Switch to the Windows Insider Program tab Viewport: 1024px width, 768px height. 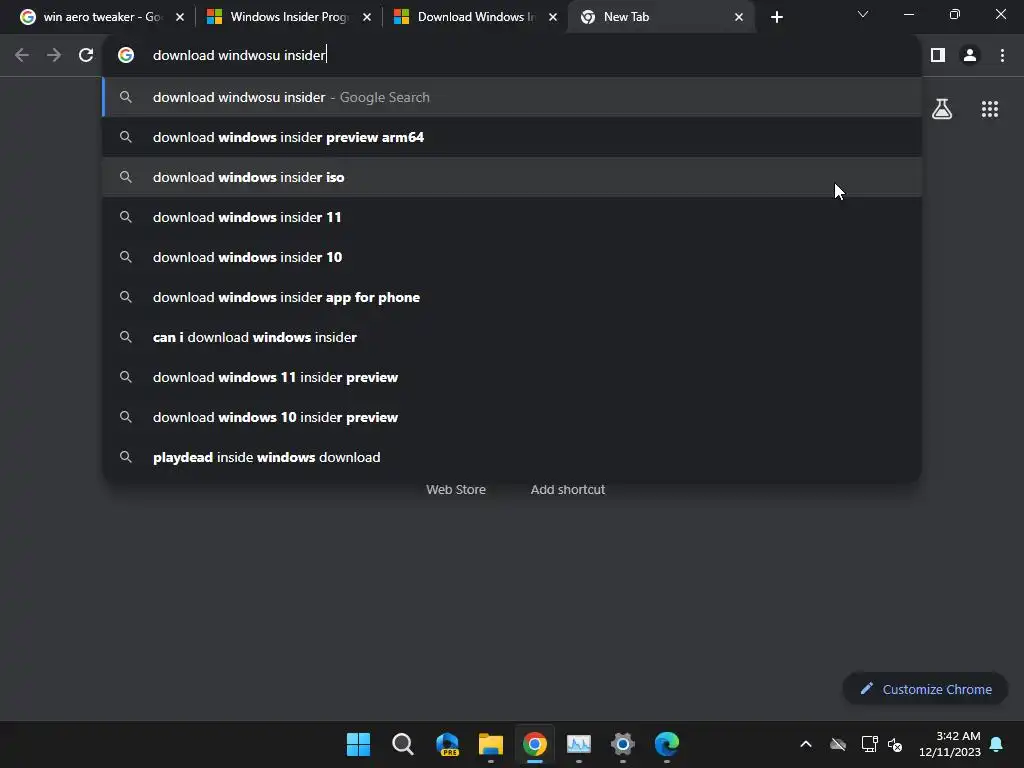click(x=289, y=17)
